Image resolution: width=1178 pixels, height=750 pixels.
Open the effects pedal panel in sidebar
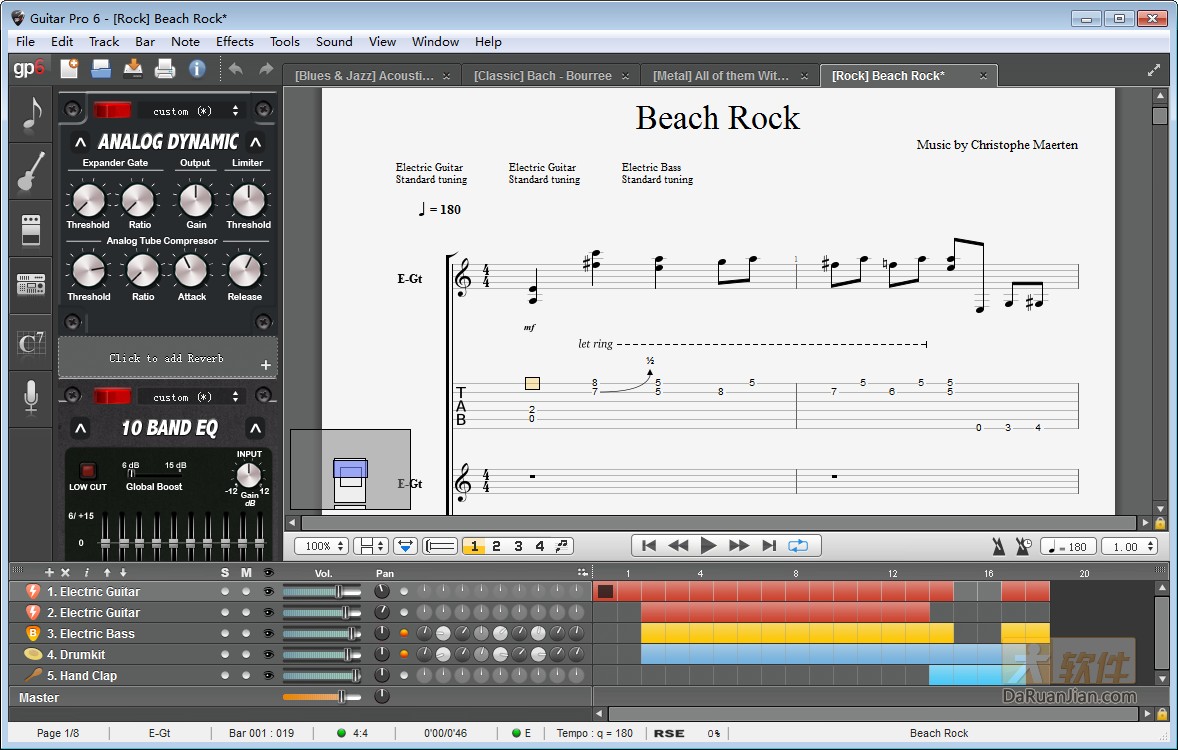pos(31,229)
